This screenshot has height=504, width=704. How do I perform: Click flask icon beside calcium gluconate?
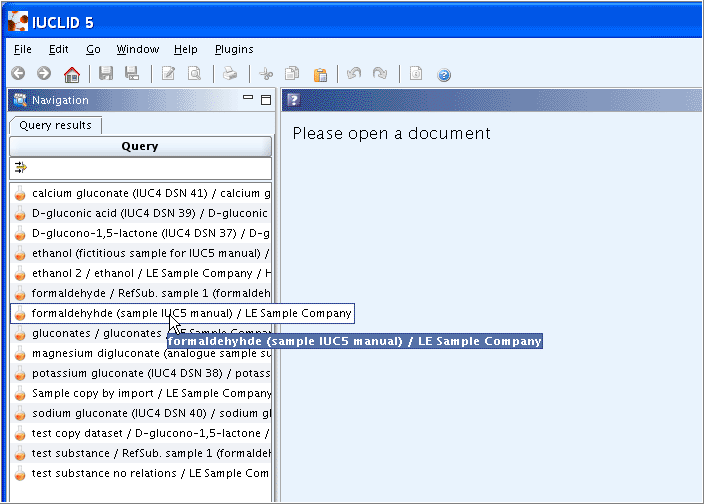(20, 194)
